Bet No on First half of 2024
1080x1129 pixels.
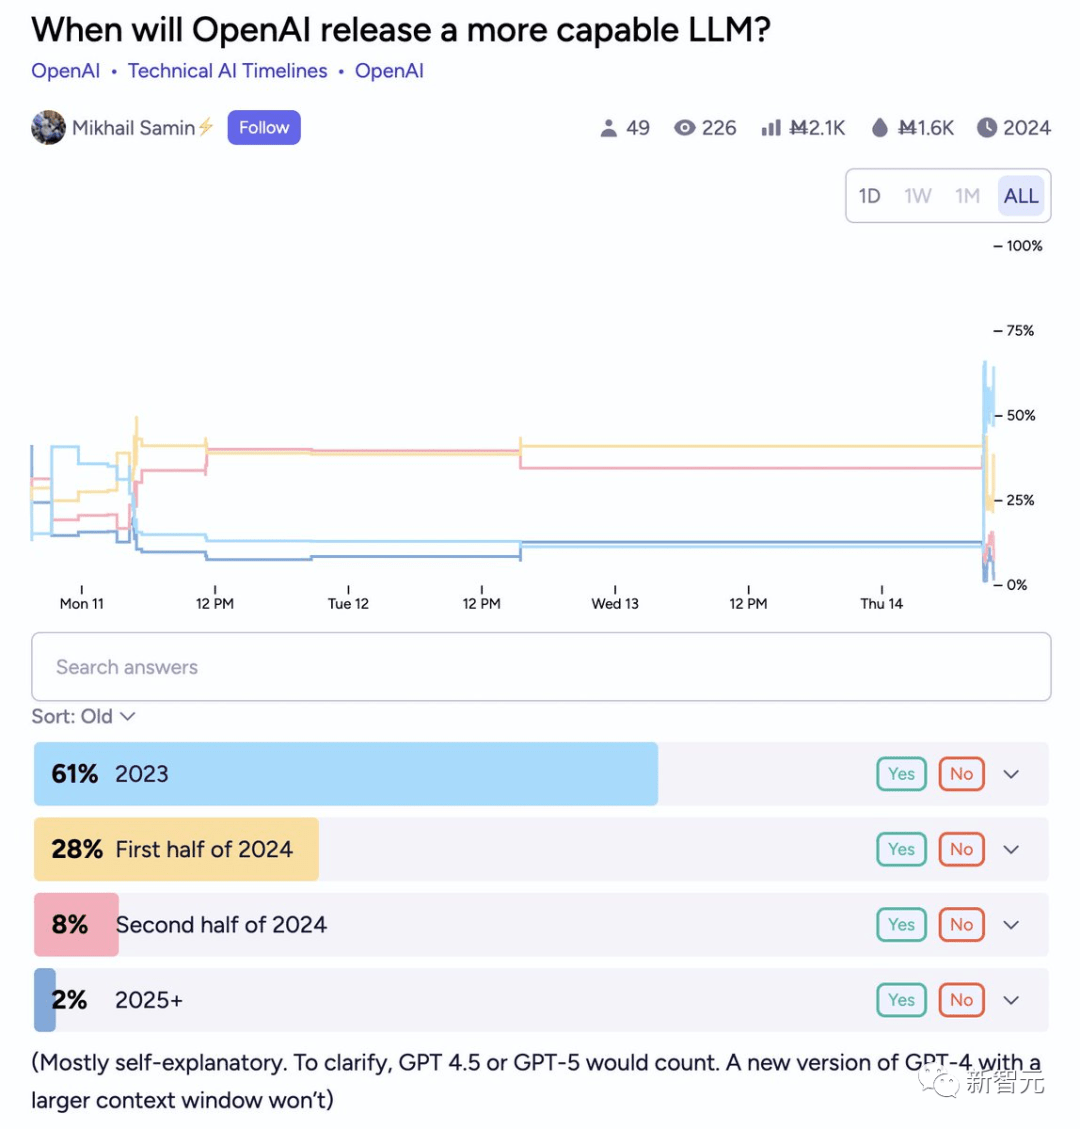(961, 850)
